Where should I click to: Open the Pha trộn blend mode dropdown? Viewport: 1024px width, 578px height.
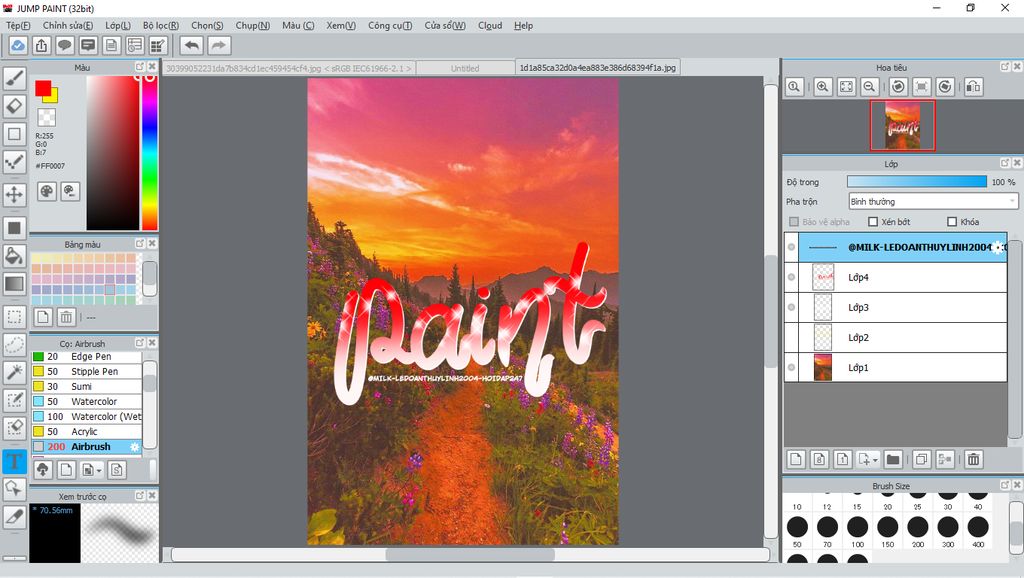[933, 202]
